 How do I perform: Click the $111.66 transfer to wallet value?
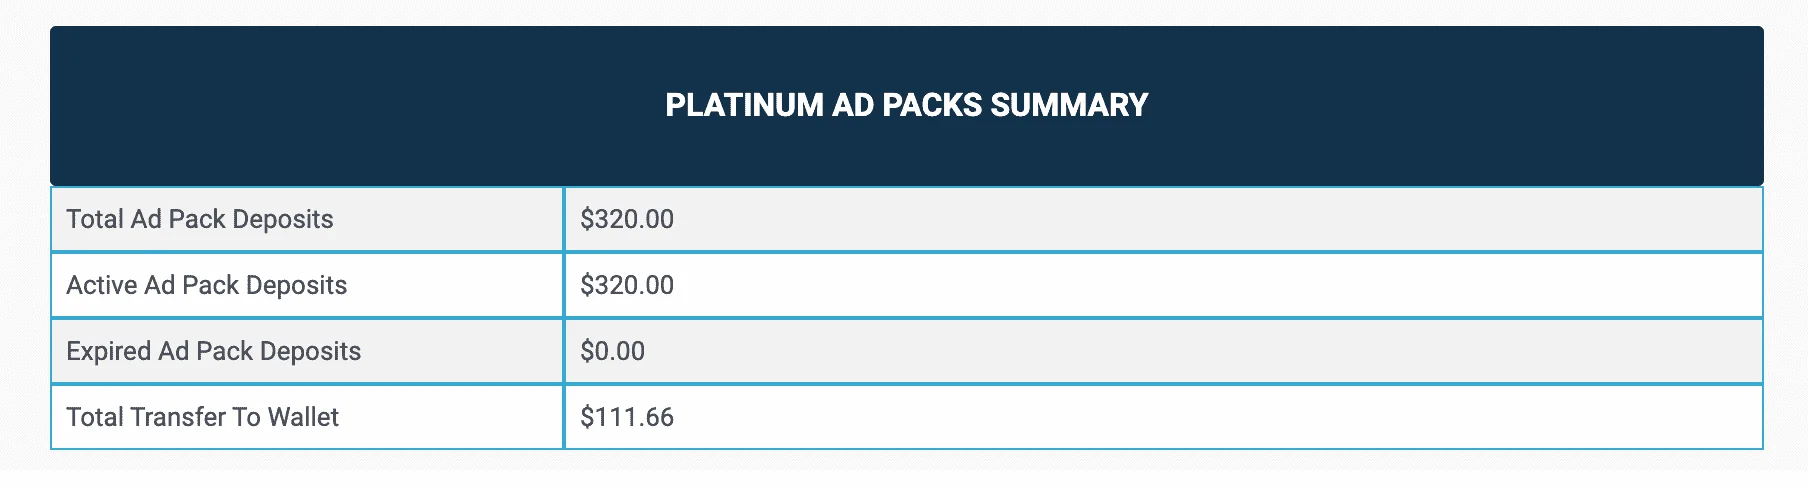click(627, 417)
